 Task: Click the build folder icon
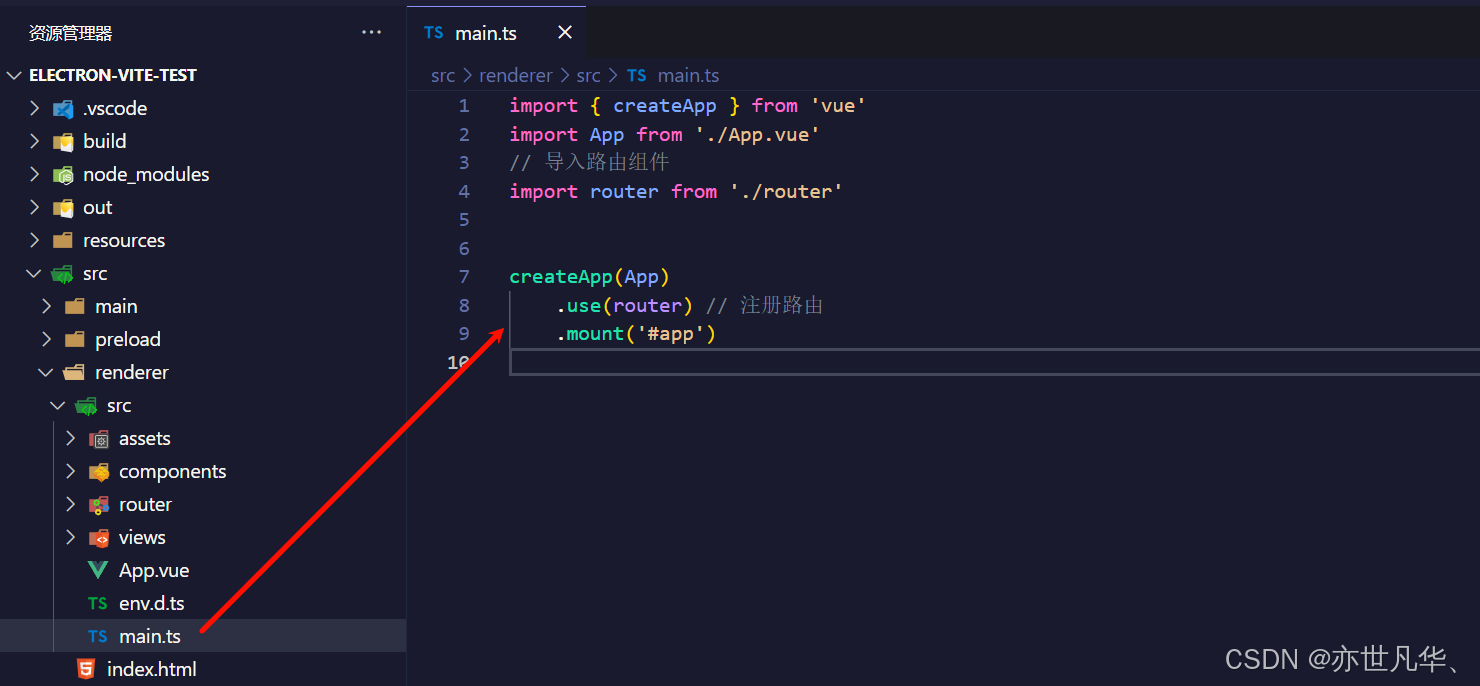[x=63, y=141]
